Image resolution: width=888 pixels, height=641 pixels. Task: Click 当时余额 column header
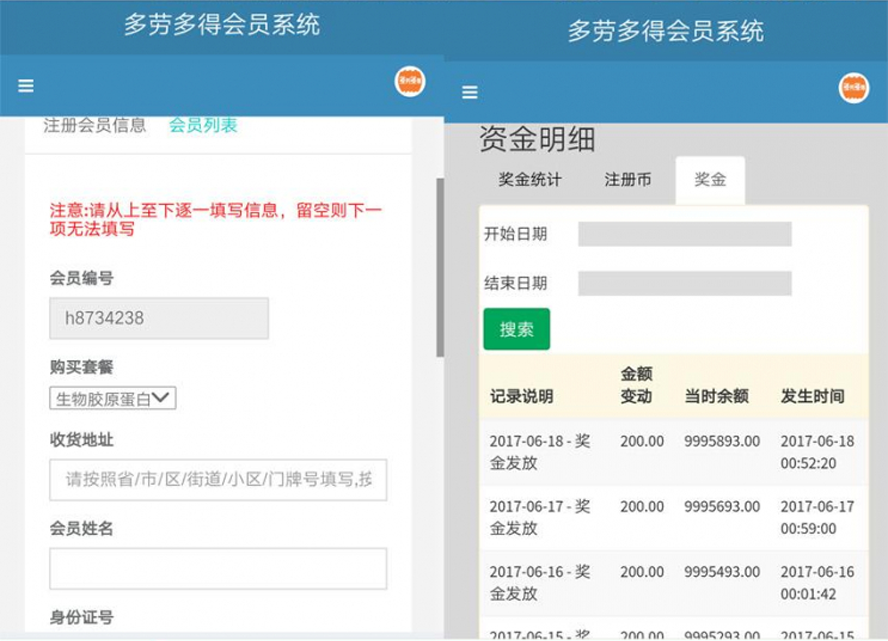[x=716, y=396]
